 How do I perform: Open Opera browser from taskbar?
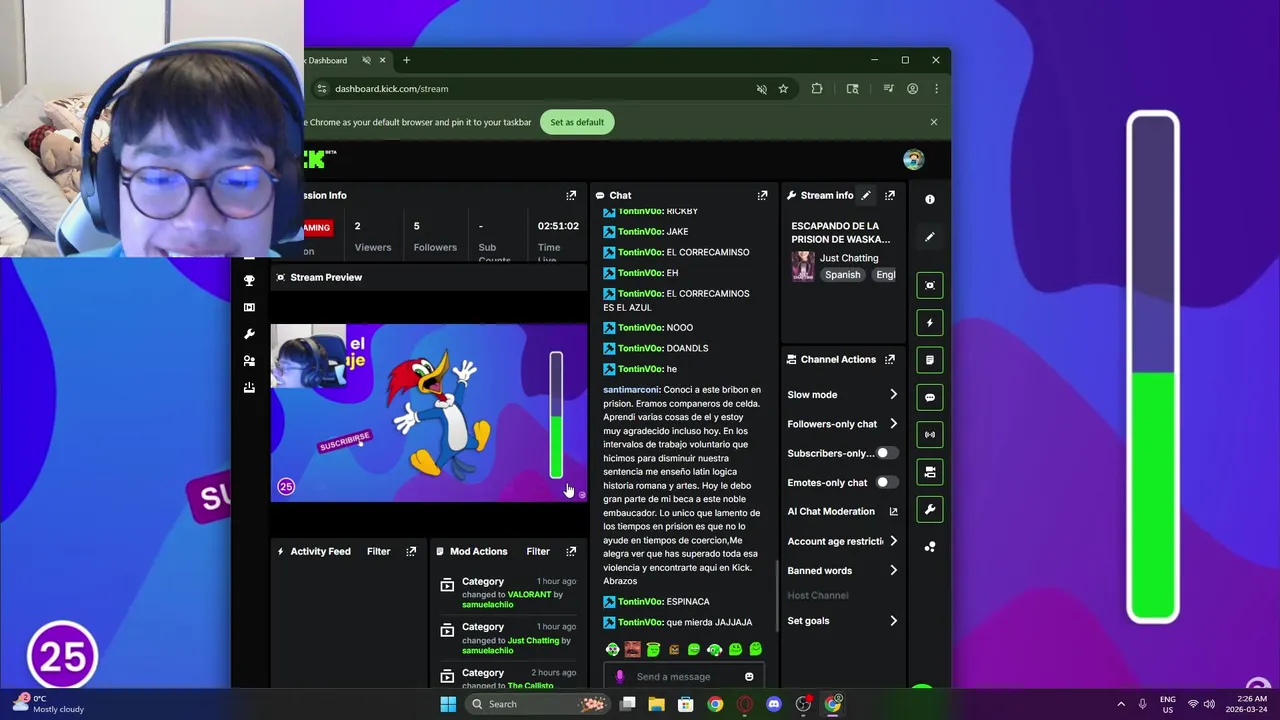click(x=744, y=704)
